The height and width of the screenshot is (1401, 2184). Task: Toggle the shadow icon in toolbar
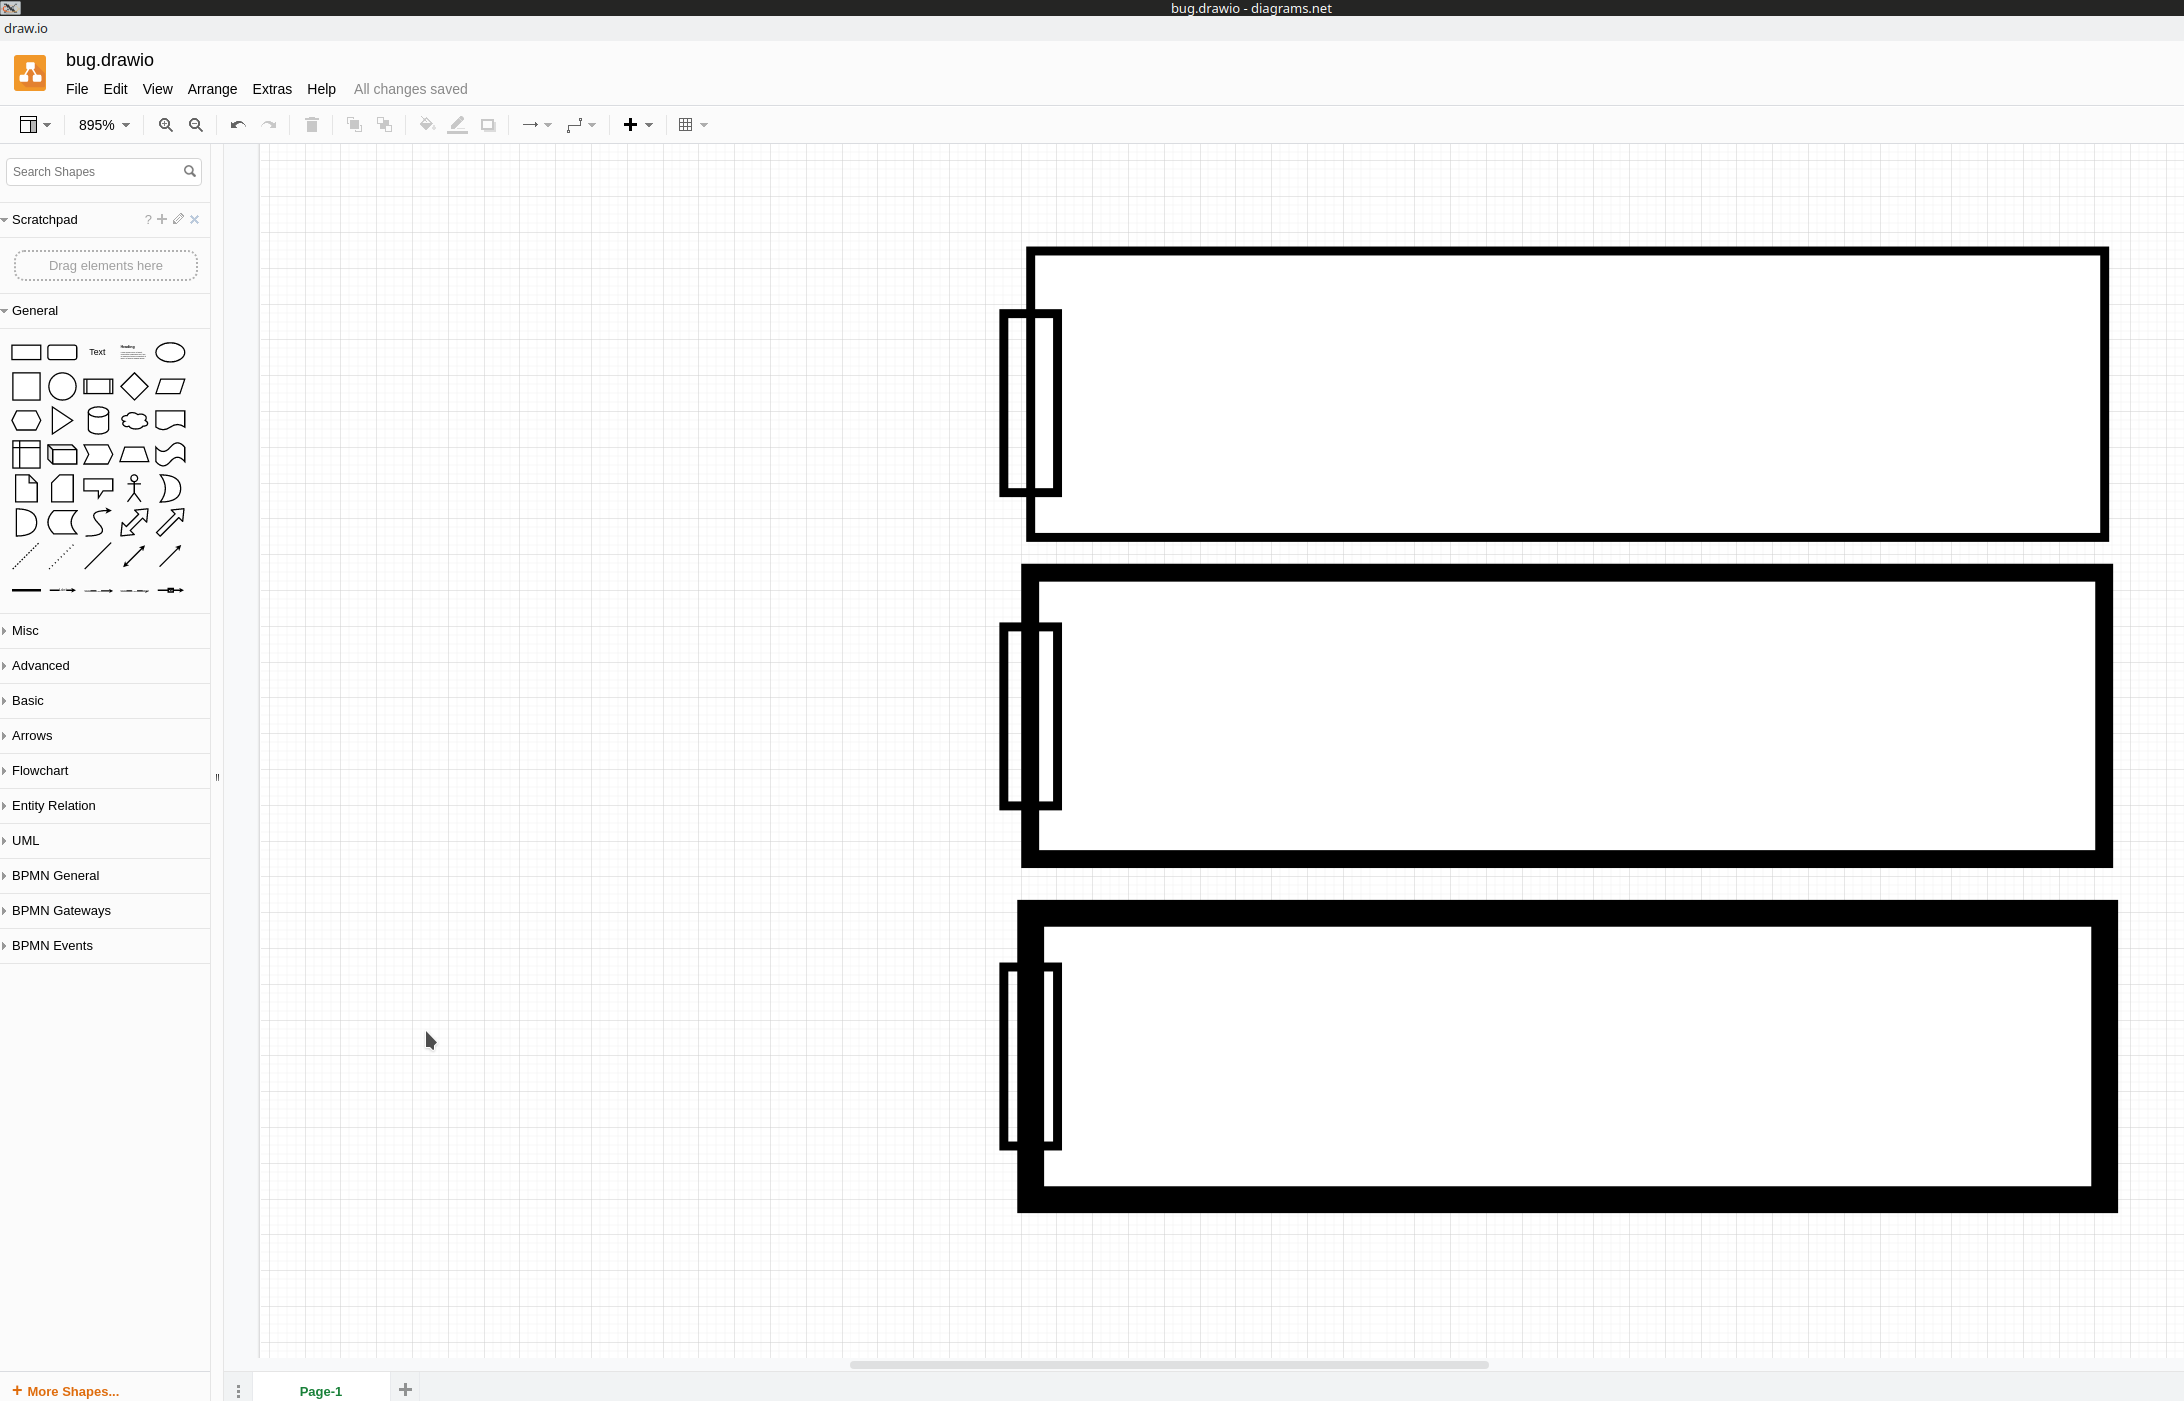coord(488,125)
